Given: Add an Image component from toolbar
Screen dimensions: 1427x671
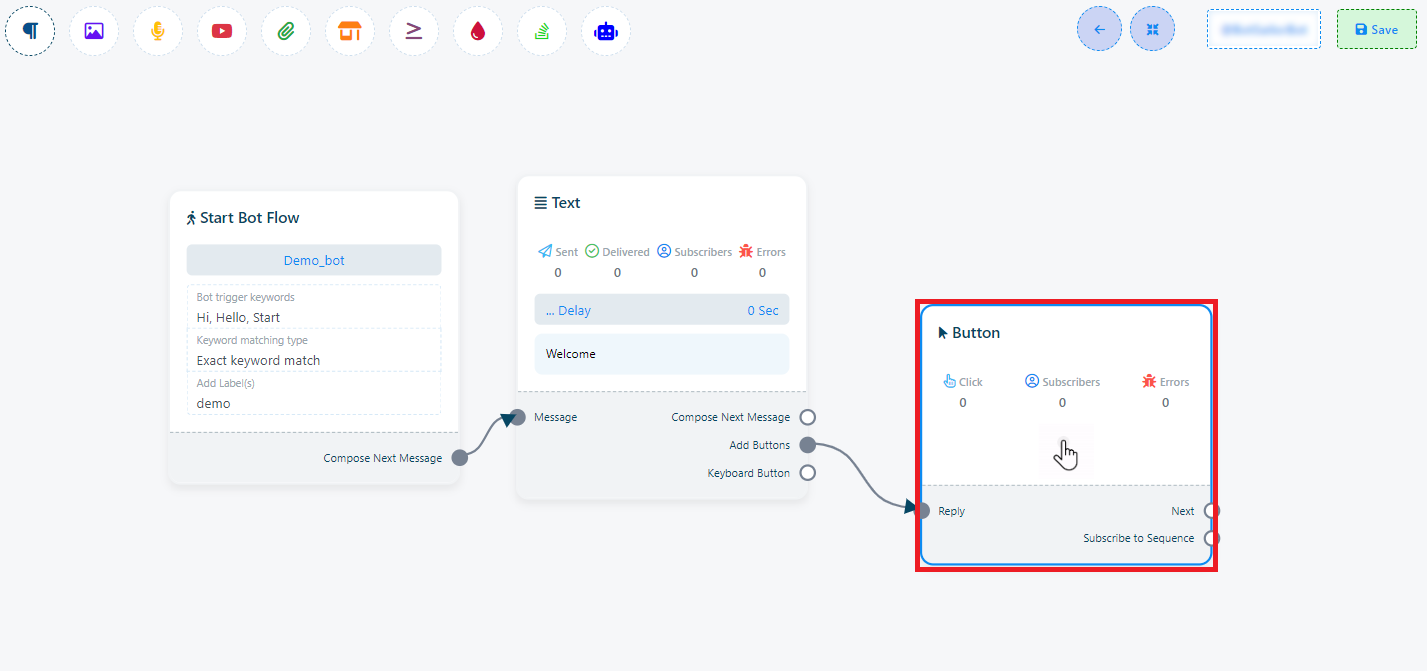Looking at the screenshot, I should (94, 31).
